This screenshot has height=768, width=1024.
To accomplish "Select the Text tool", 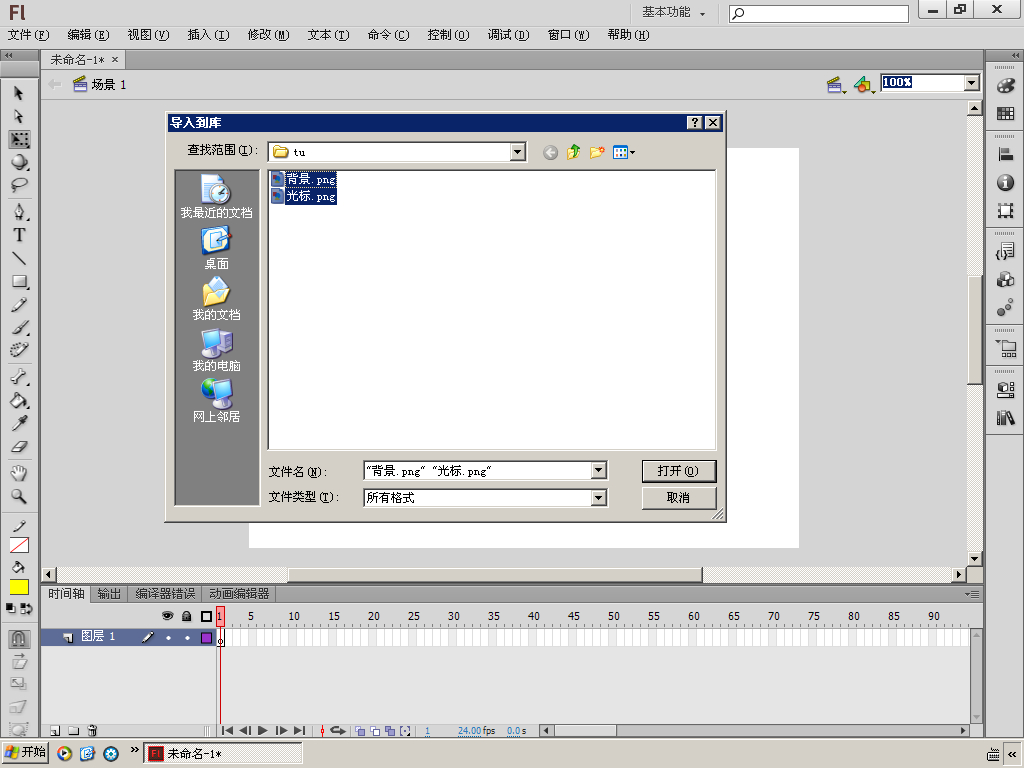I will point(19,234).
